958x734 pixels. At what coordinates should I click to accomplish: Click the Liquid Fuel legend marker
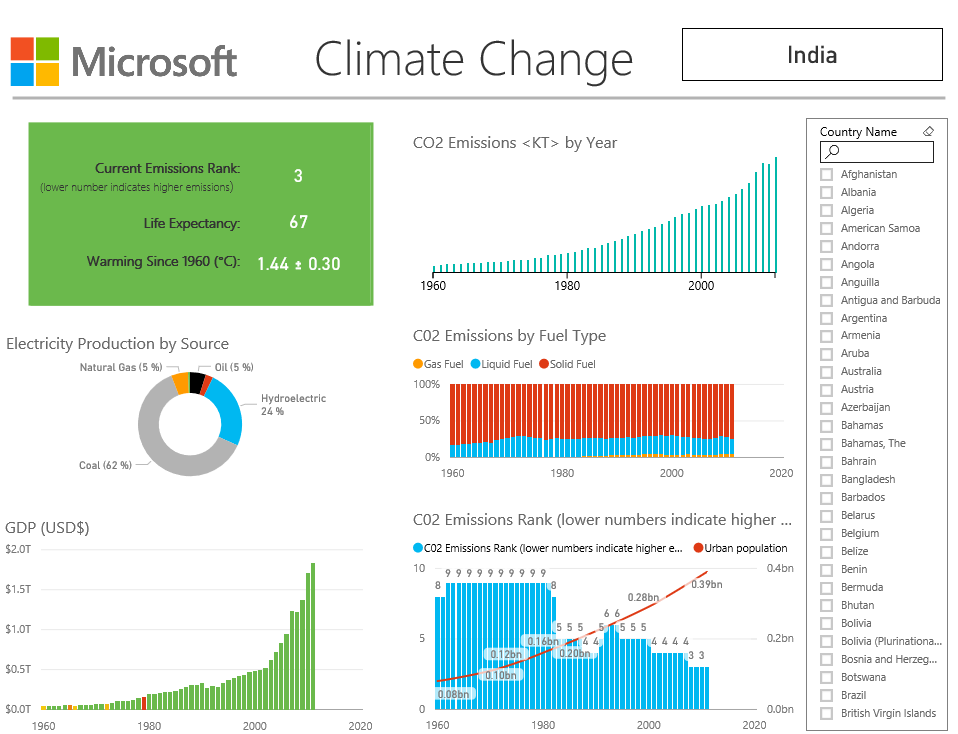(x=475, y=364)
